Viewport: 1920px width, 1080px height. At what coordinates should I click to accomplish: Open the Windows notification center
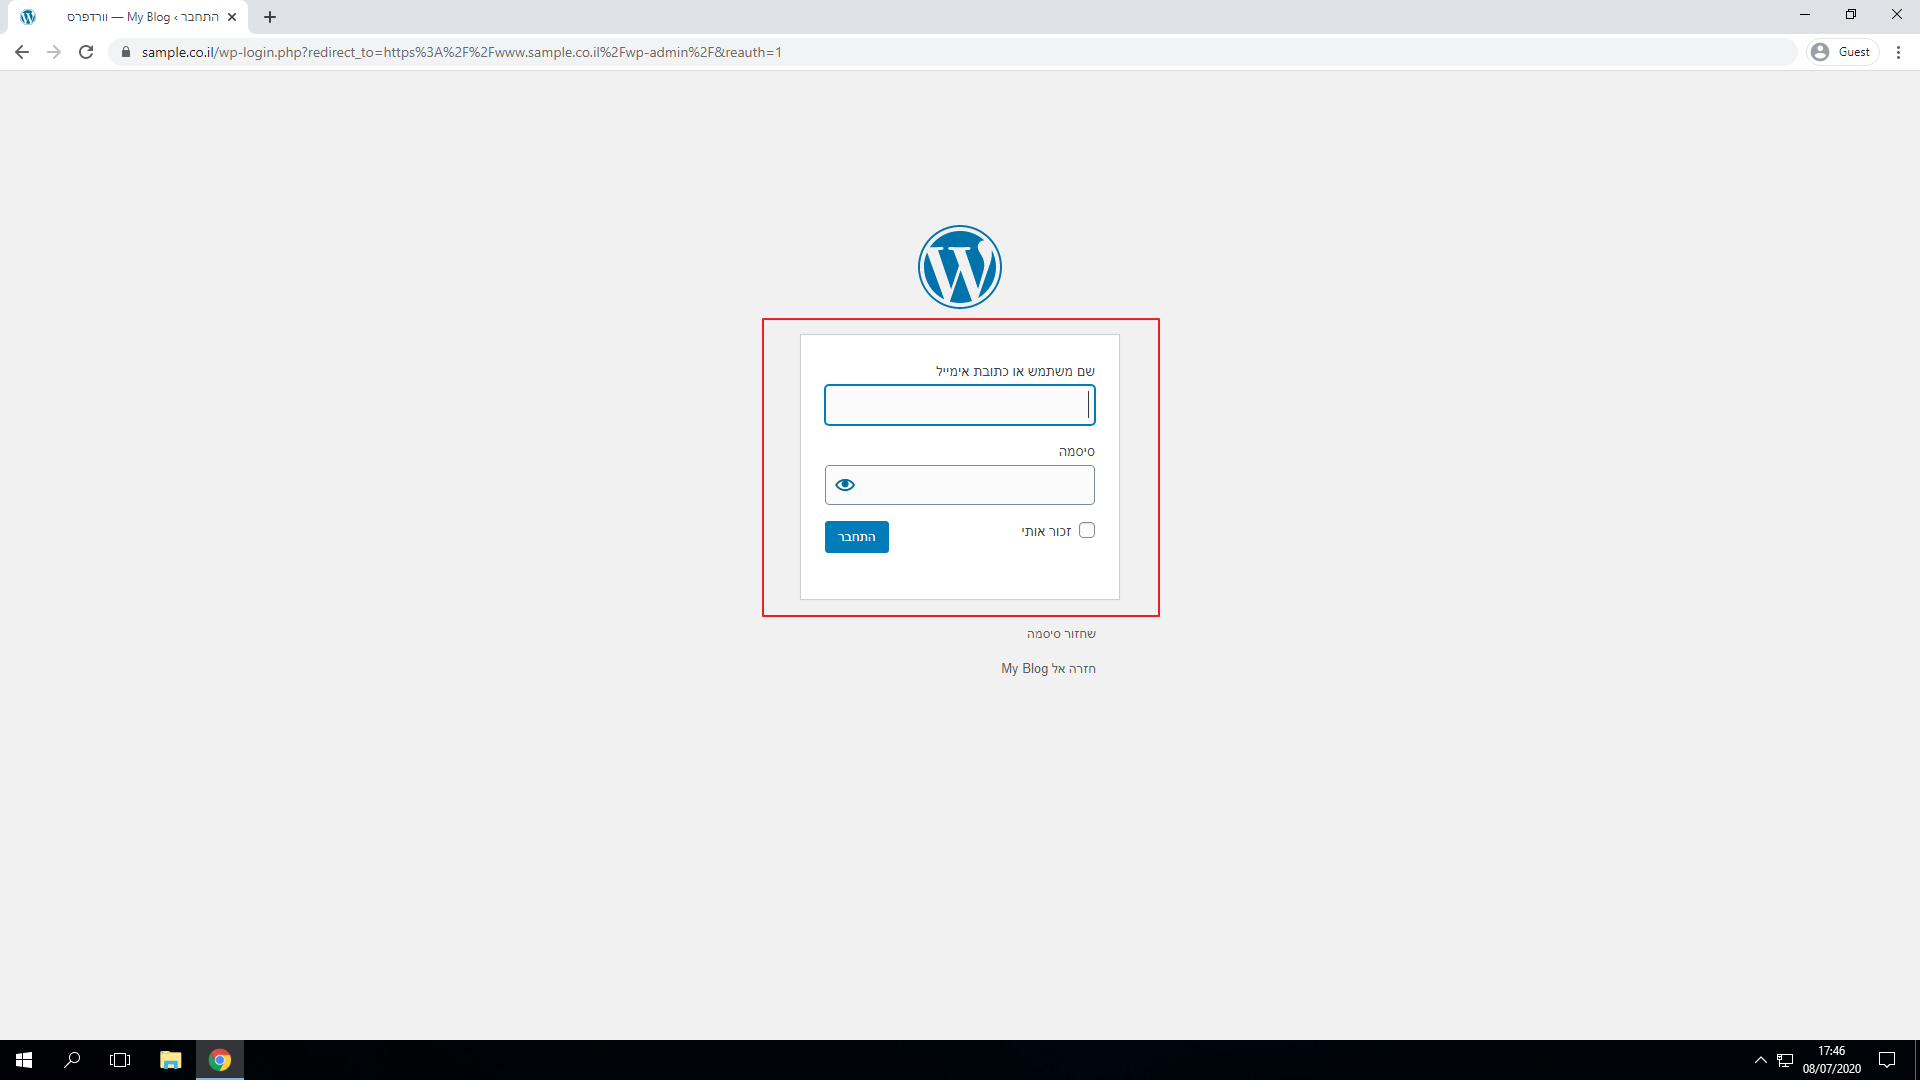(1887, 1060)
